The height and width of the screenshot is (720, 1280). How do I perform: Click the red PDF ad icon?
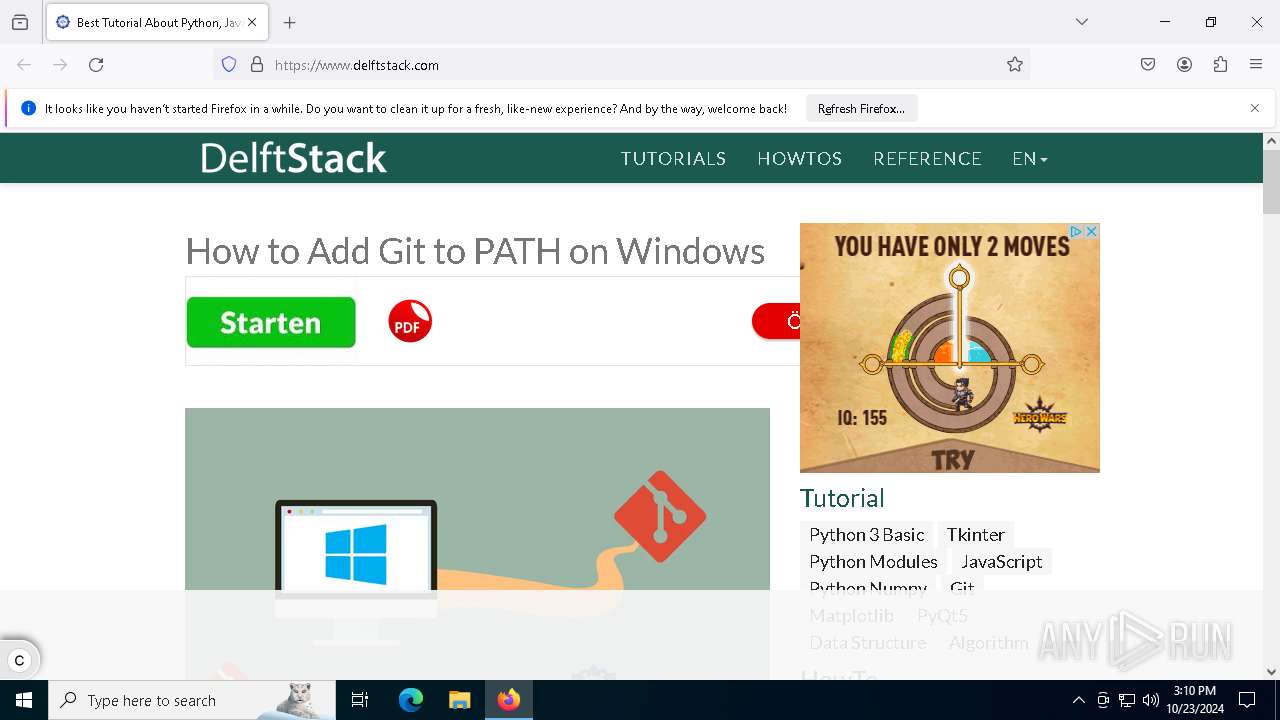pyautogui.click(x=410, y=322)
